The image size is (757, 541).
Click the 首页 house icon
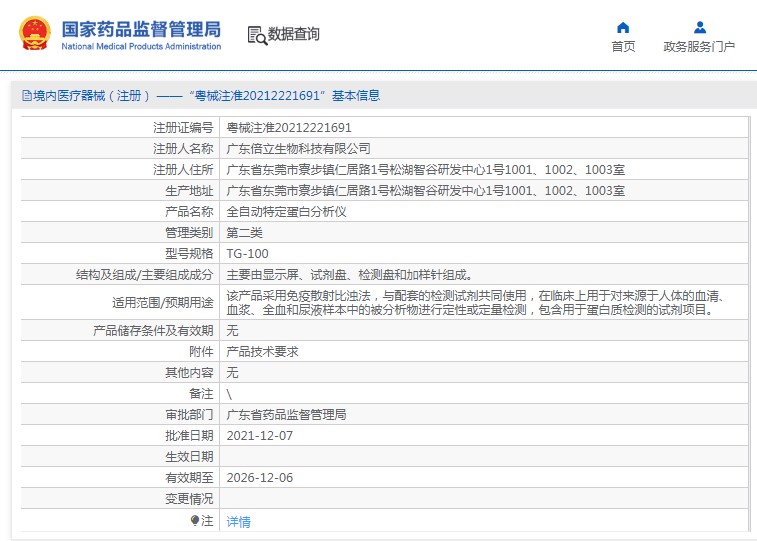tap(623, 27)
